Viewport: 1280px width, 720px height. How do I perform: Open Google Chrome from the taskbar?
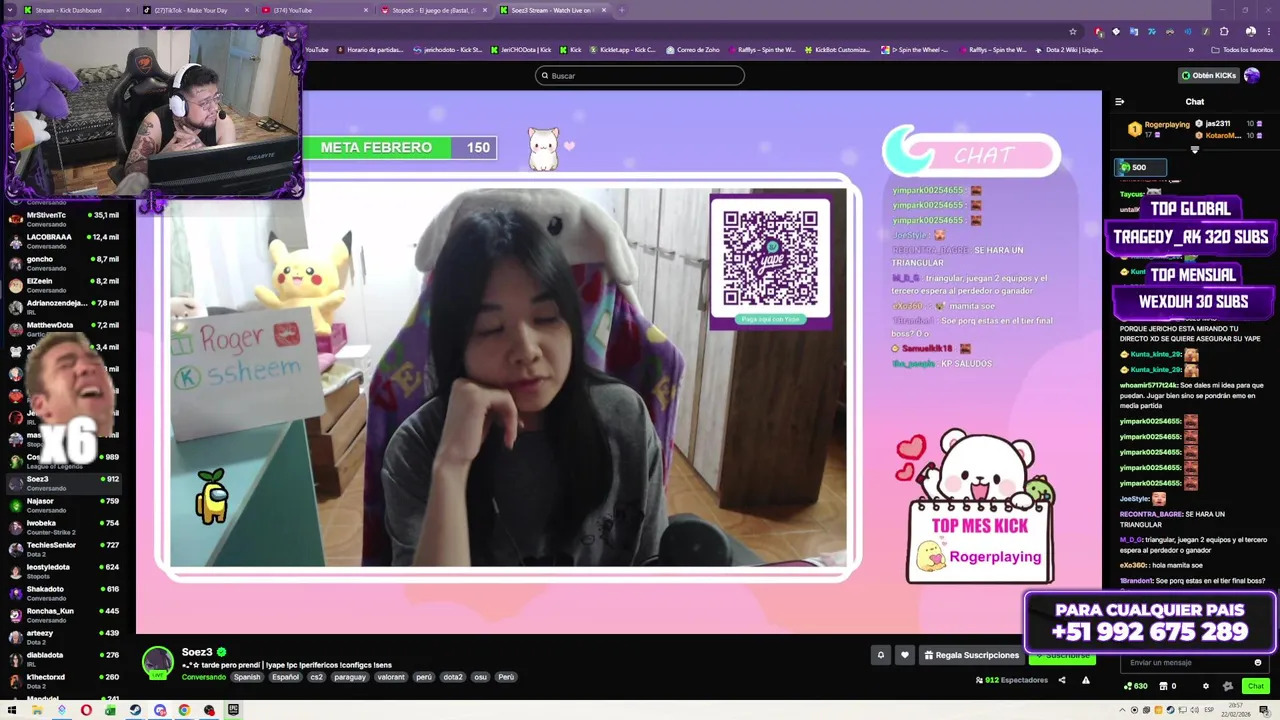184,710
